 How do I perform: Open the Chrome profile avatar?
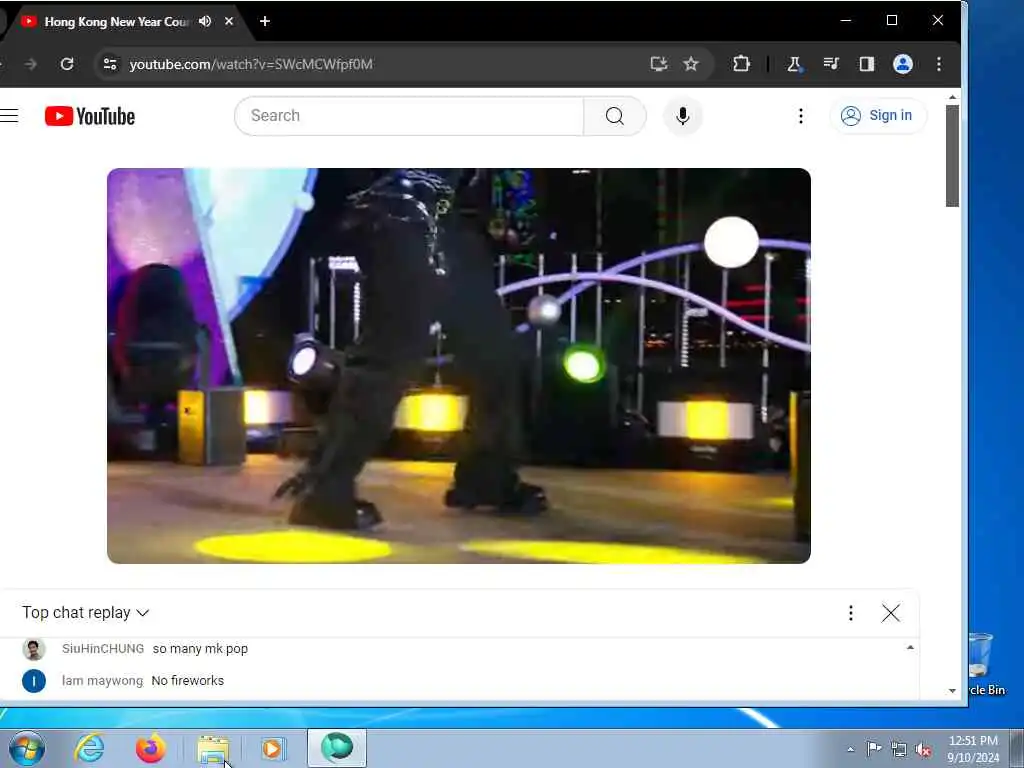tap(903, 64)
